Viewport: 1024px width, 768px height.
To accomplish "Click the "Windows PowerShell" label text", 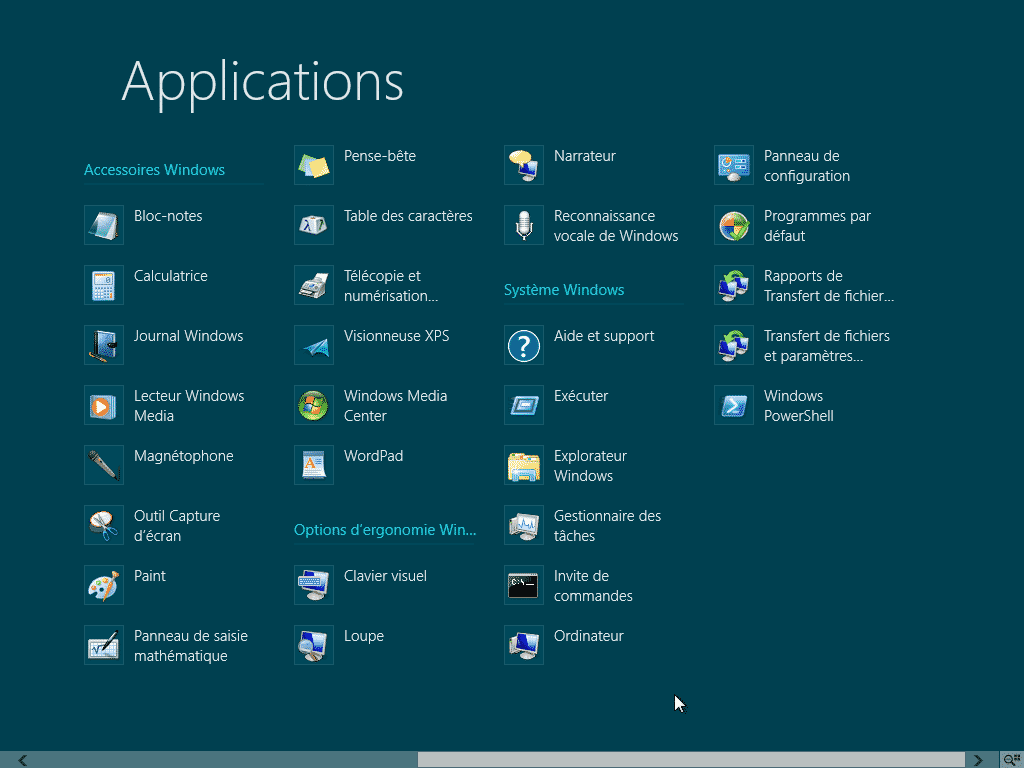I will (799, 406).
